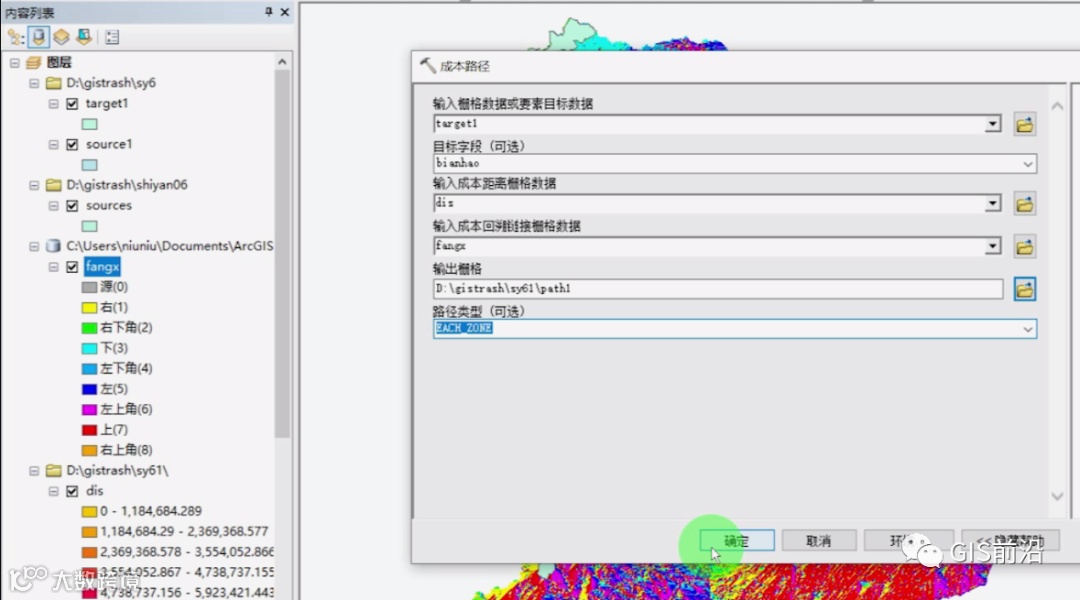
Task: Click the green 右下角(2) swatch
Action: [90, 328]
